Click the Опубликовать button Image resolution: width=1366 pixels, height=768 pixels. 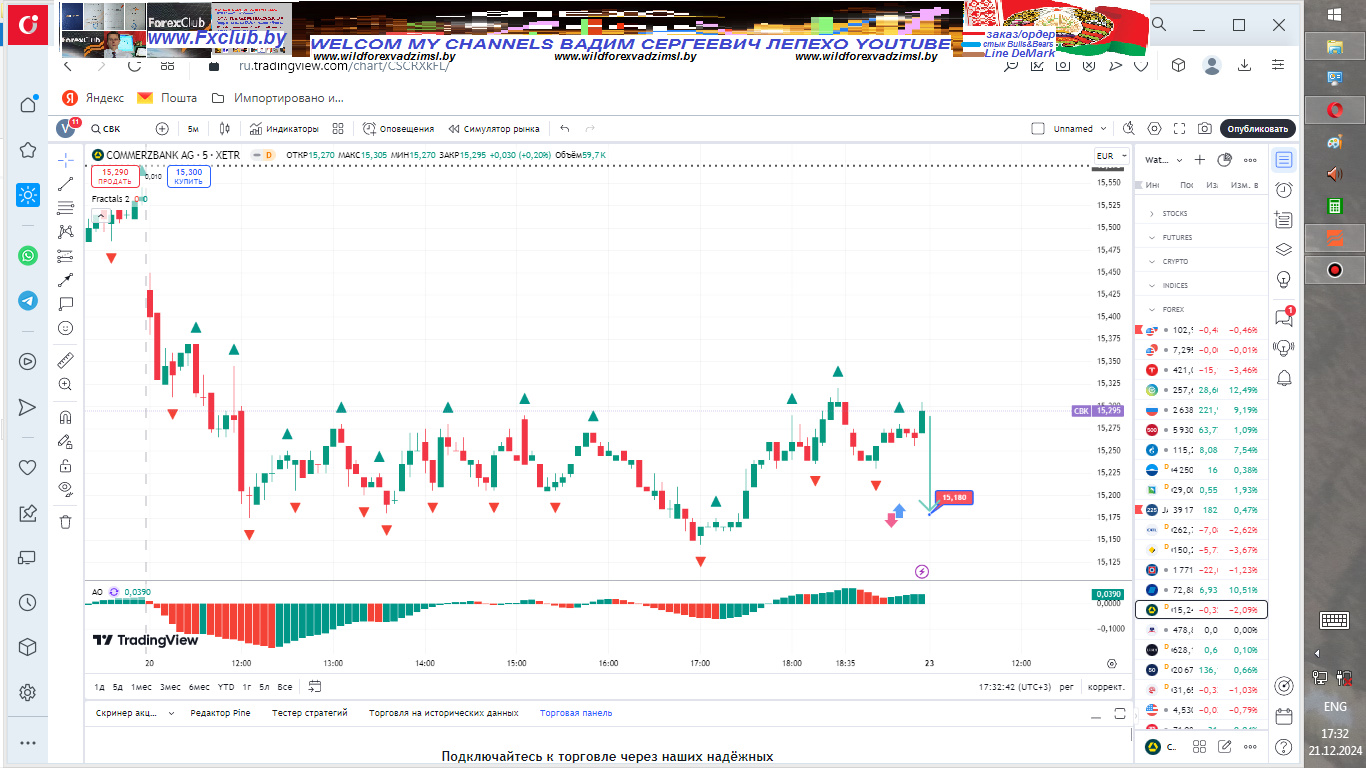[x=1258, y=128]
